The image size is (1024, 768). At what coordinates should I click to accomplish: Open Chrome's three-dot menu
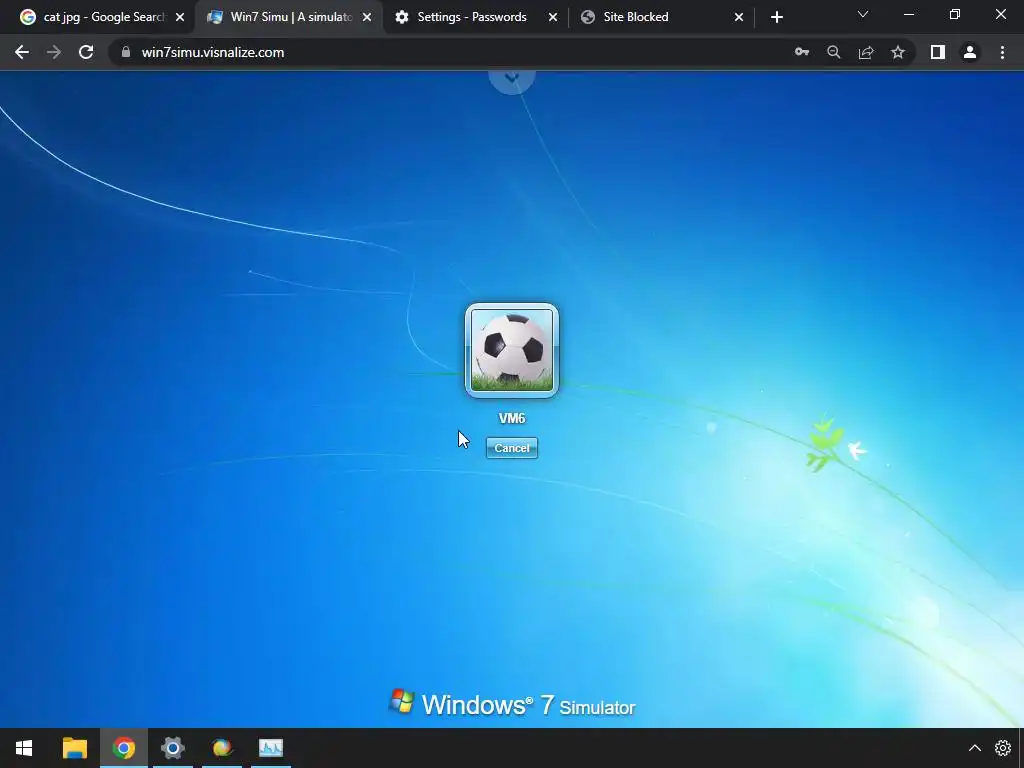pyautogui.click(x=1002, y=52)
